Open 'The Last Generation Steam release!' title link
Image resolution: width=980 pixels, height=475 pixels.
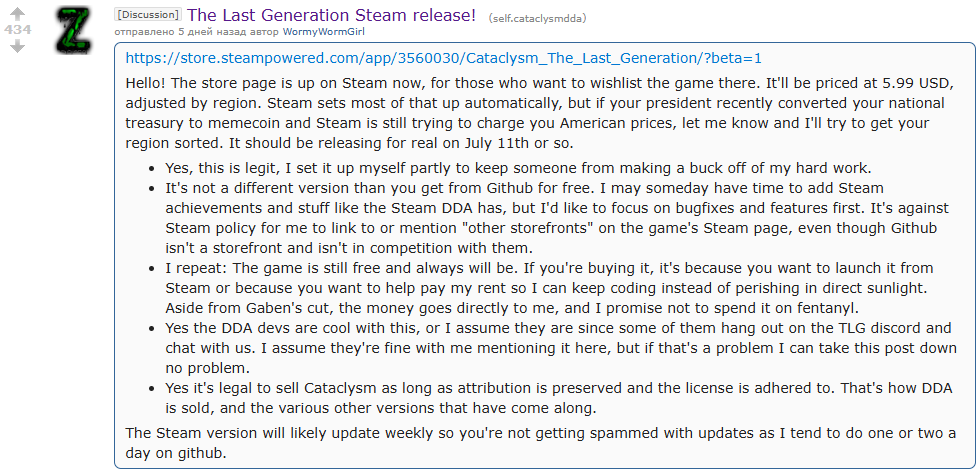[331, 15]
